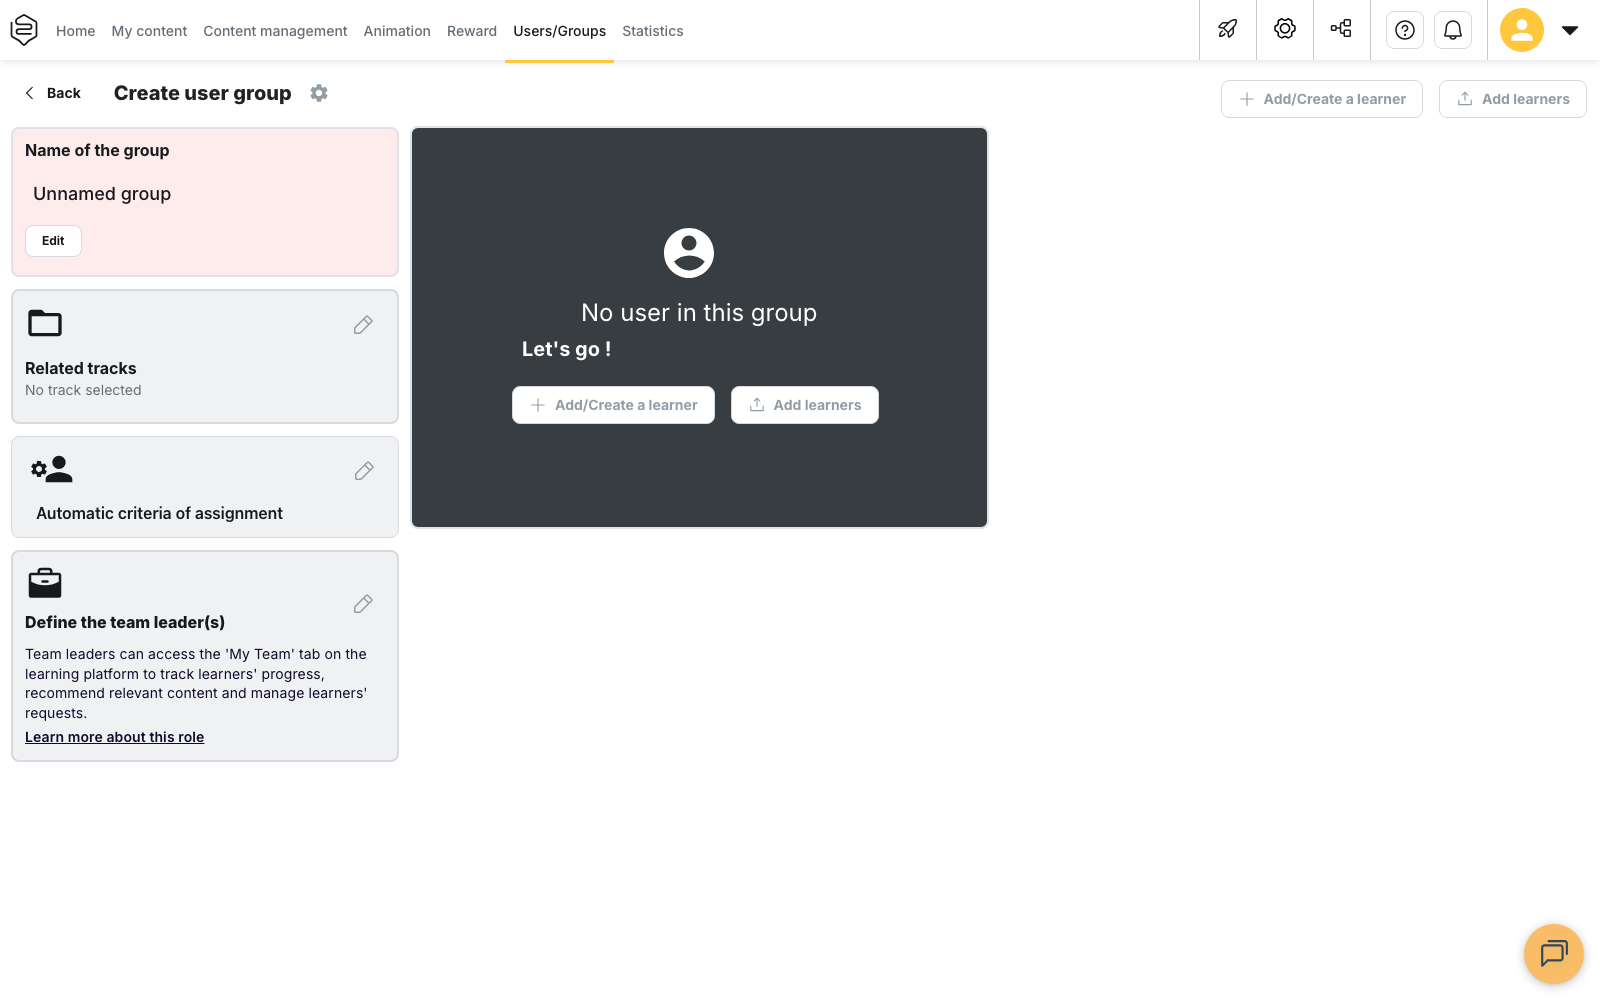1600x1000 pixels.
Task: Open Learn more about this role link
Action: pos(114,737)
